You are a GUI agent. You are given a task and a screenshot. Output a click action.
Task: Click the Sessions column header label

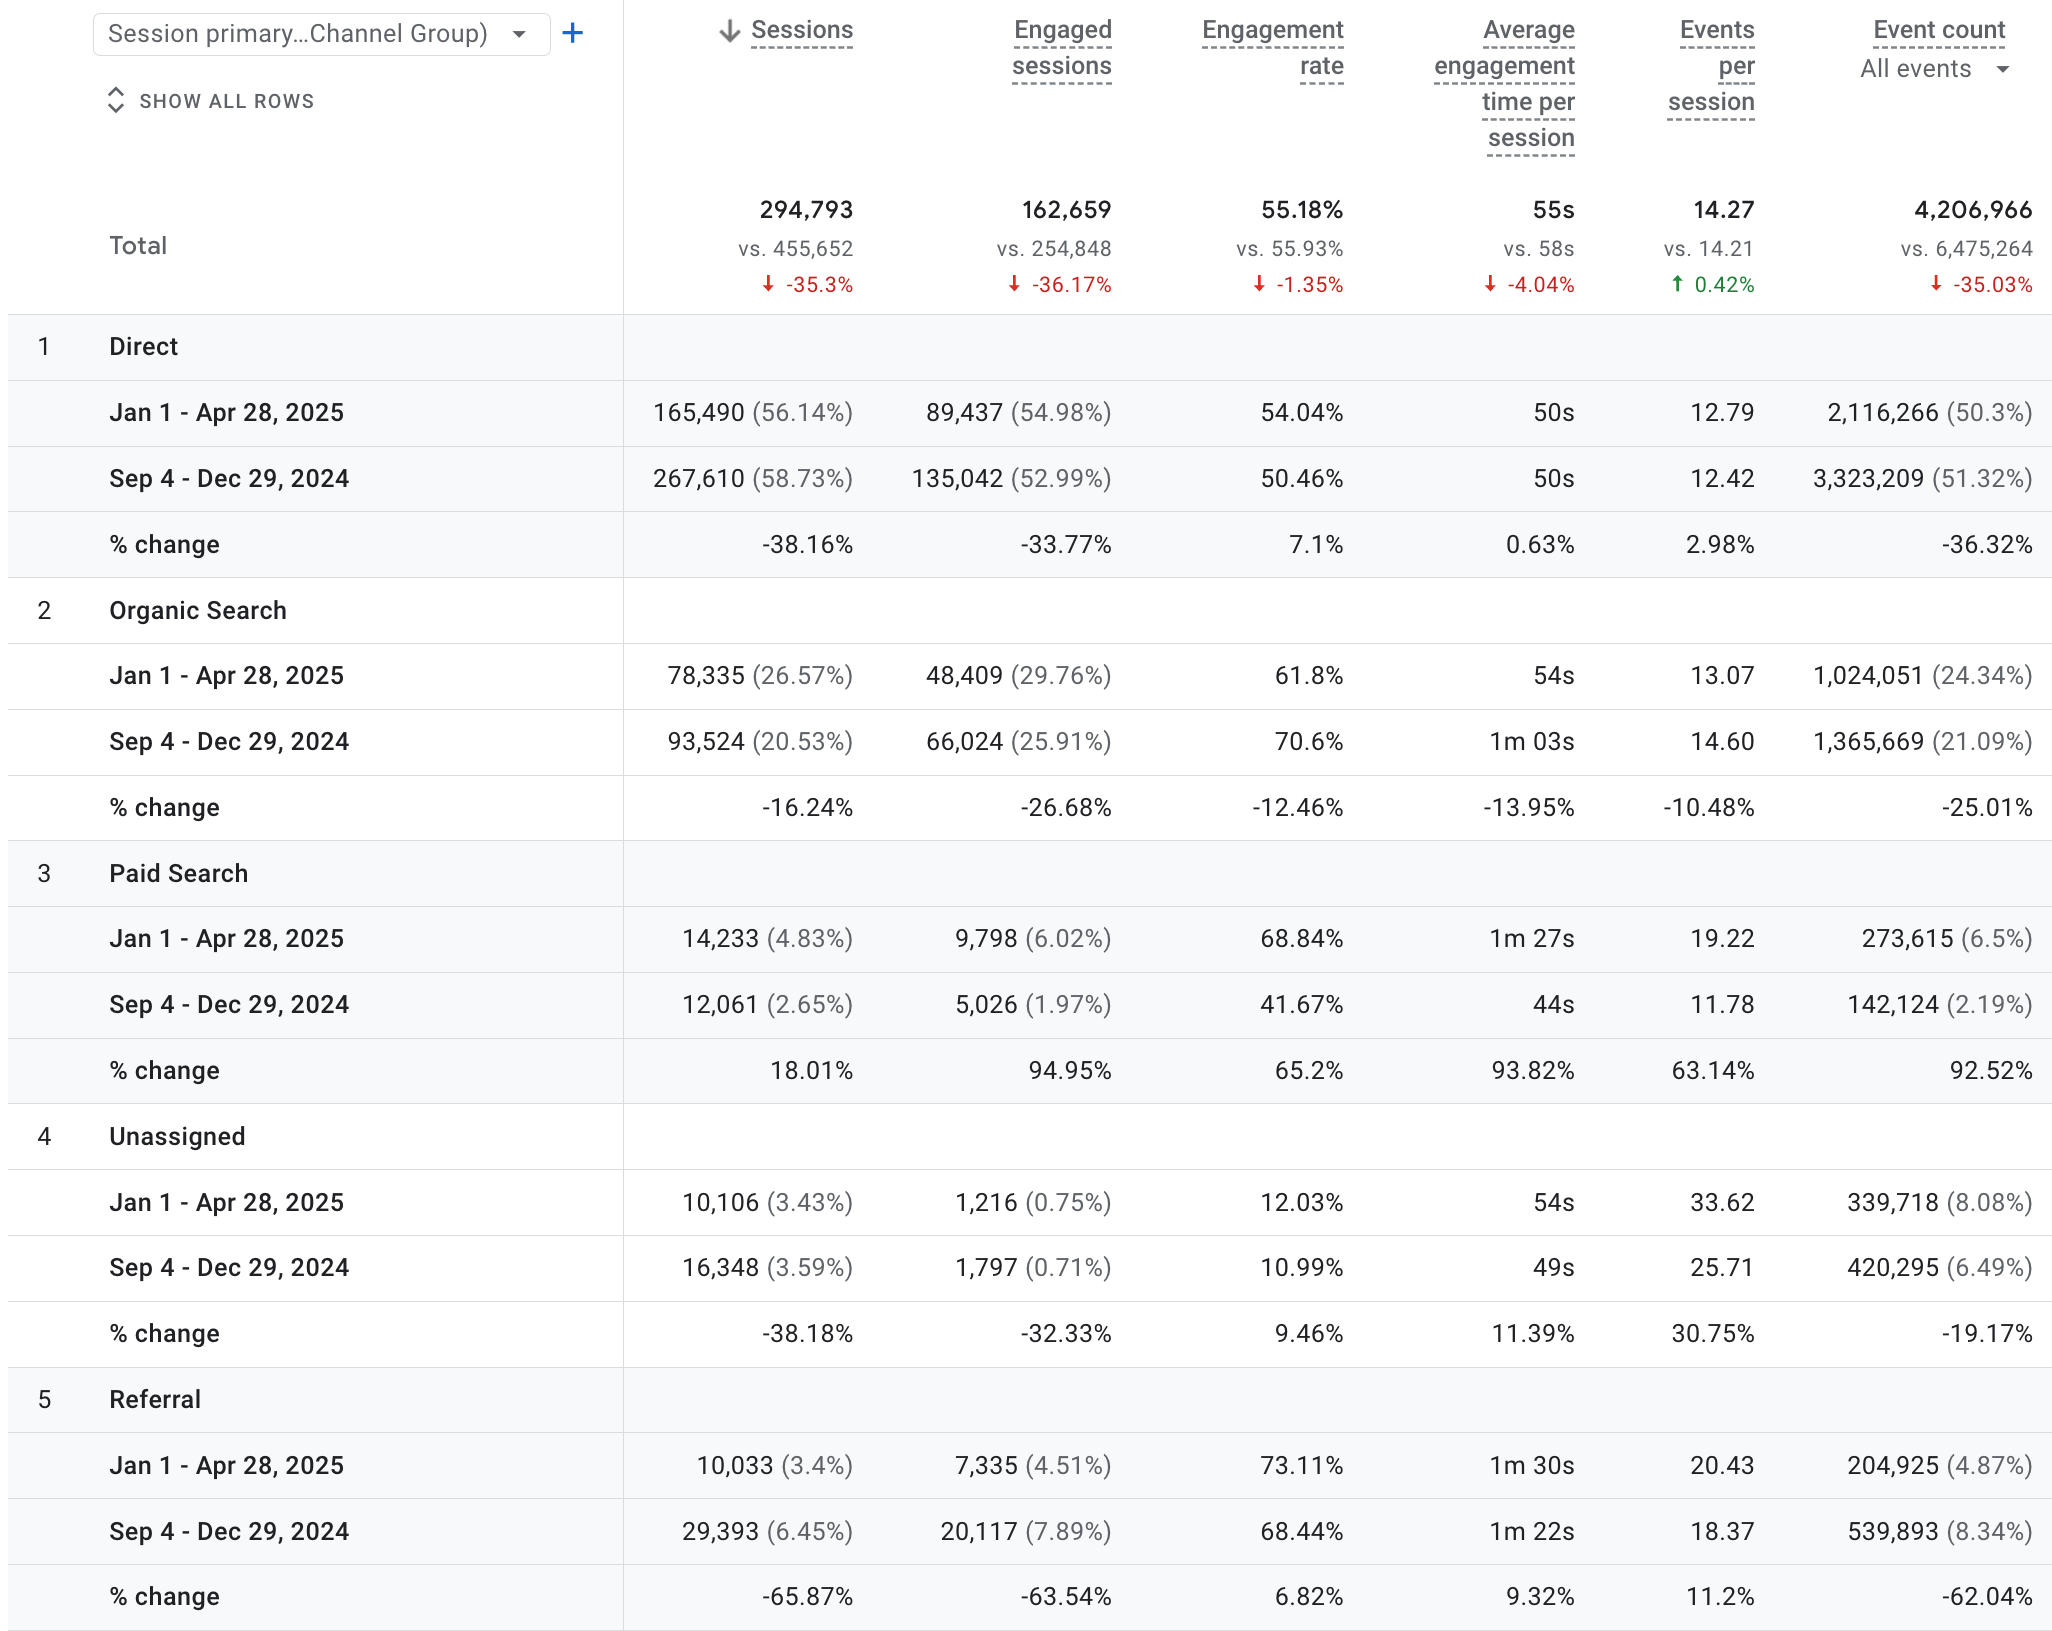click(802, 31)
